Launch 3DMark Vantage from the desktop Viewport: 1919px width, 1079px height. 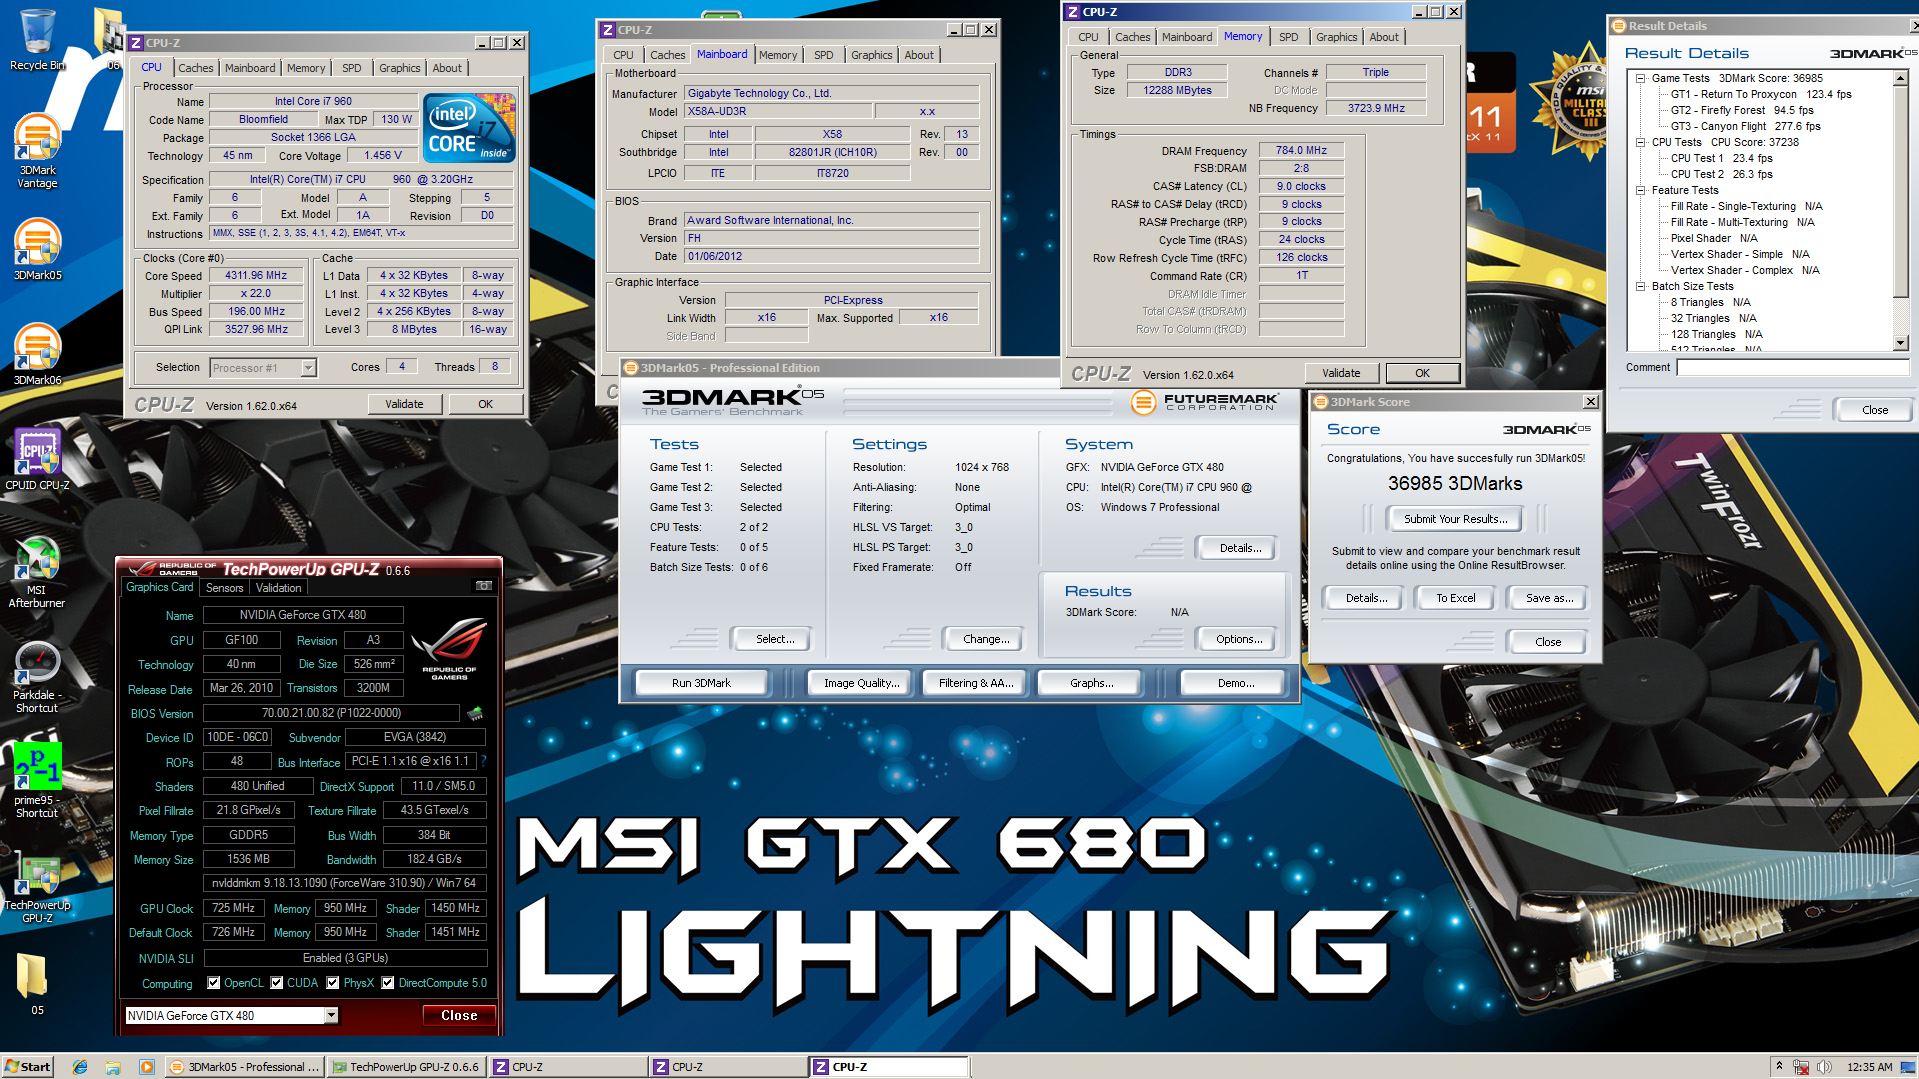coord(37,151)
